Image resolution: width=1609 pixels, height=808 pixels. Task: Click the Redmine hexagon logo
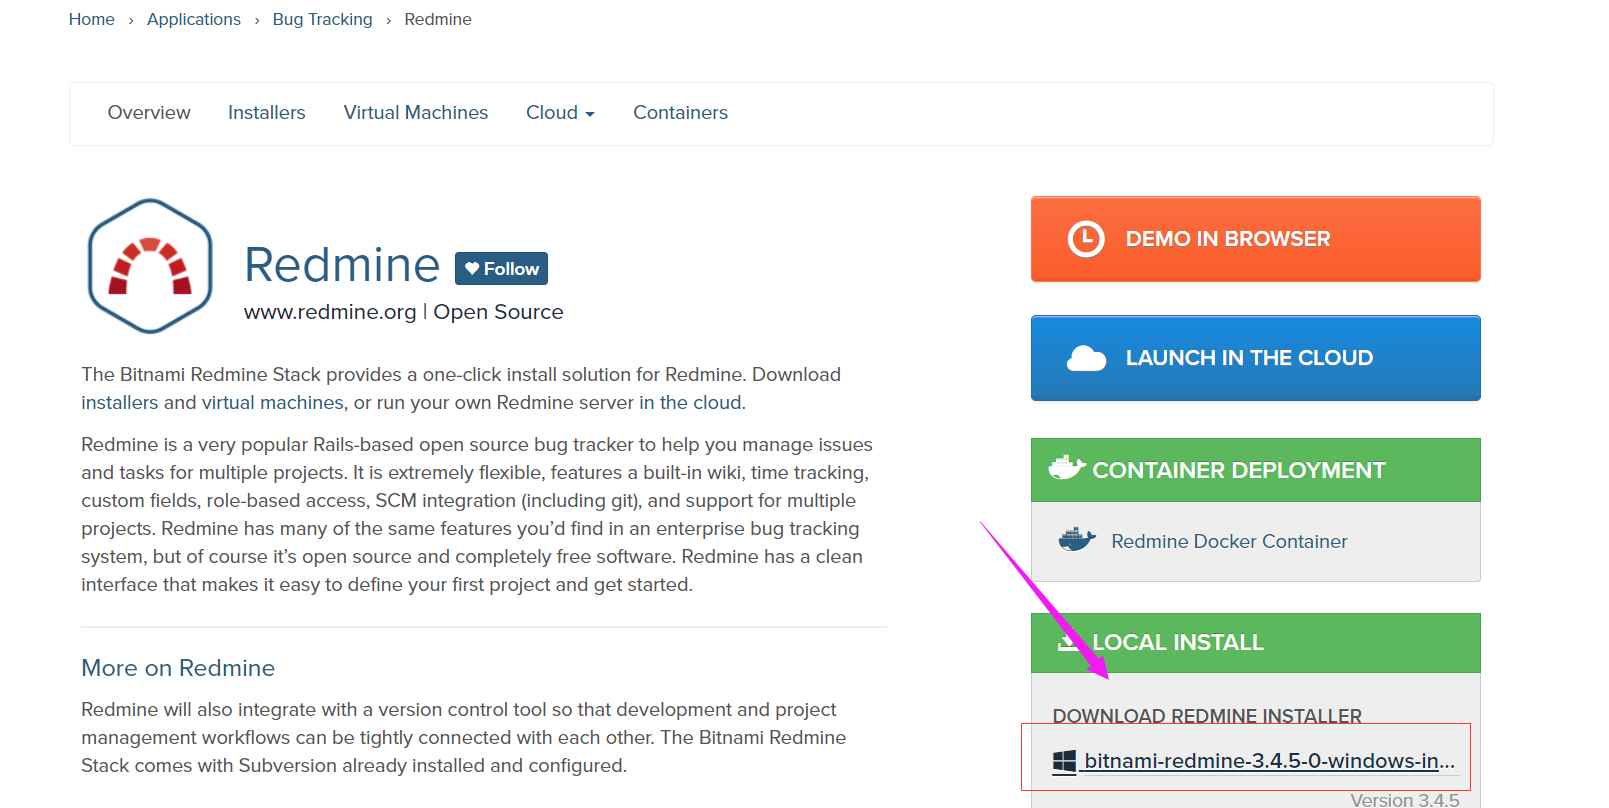(x=150, y=266)
